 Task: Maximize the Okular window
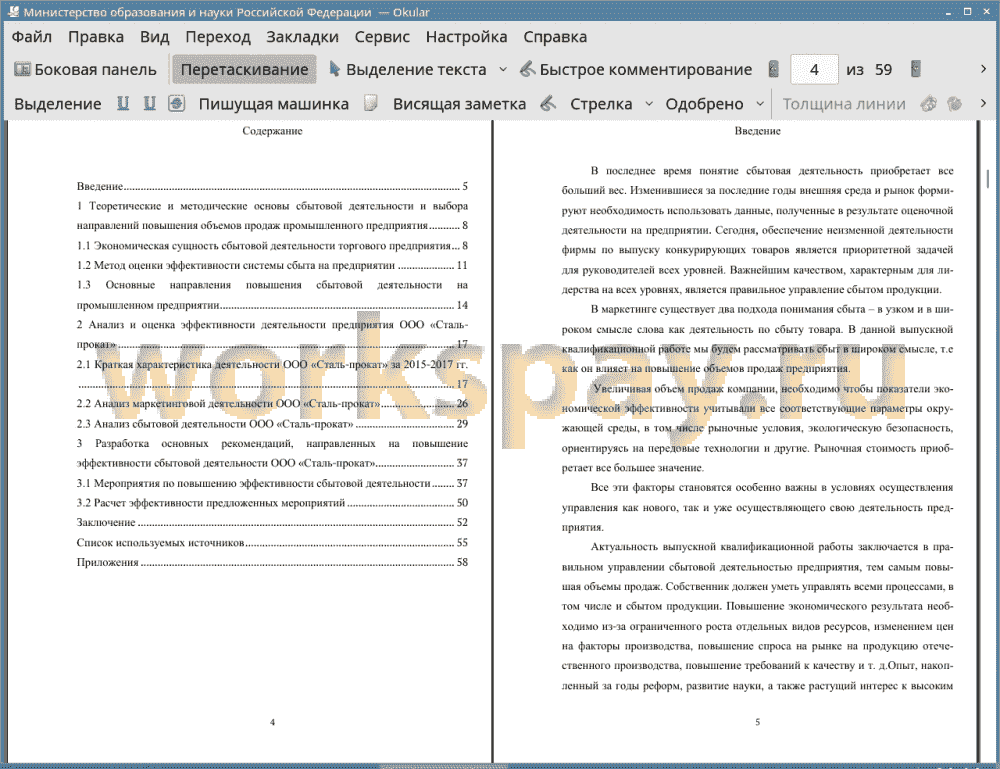[967, 11]
